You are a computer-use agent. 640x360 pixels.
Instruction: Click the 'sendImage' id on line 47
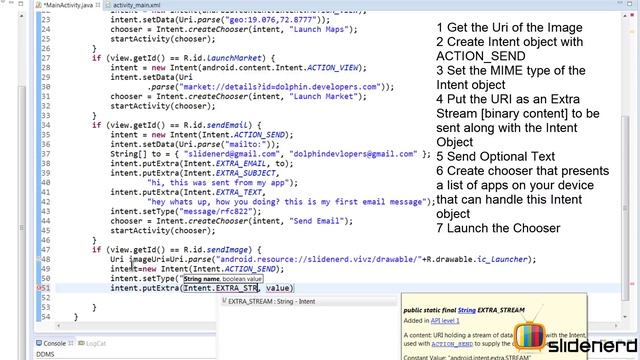pyautogui.click(x=227, y=250)
